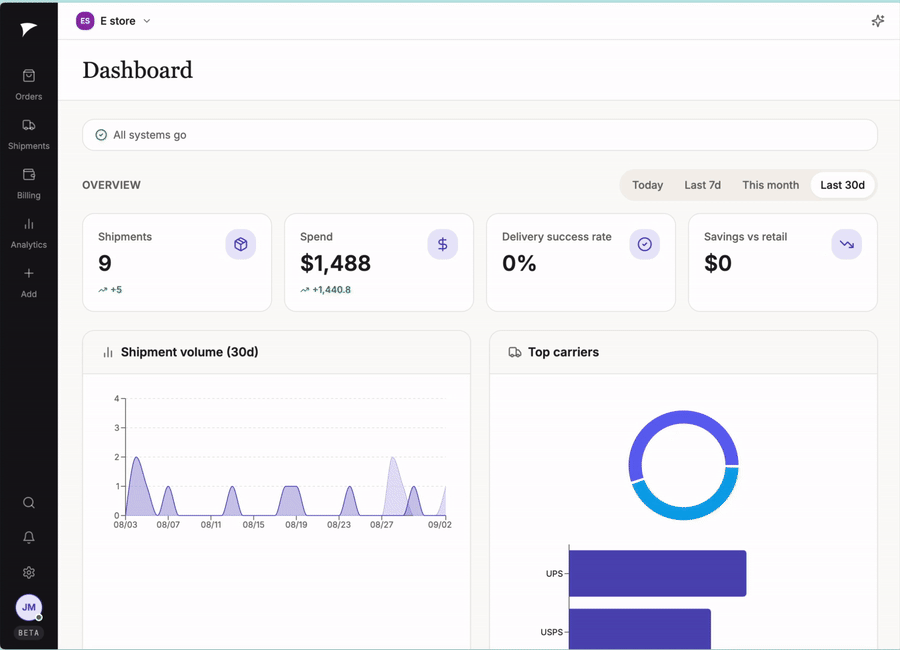Screen dimensions: 900x650
Task: Click the dollar icon on the Spend card
Action: pos(443,244)
